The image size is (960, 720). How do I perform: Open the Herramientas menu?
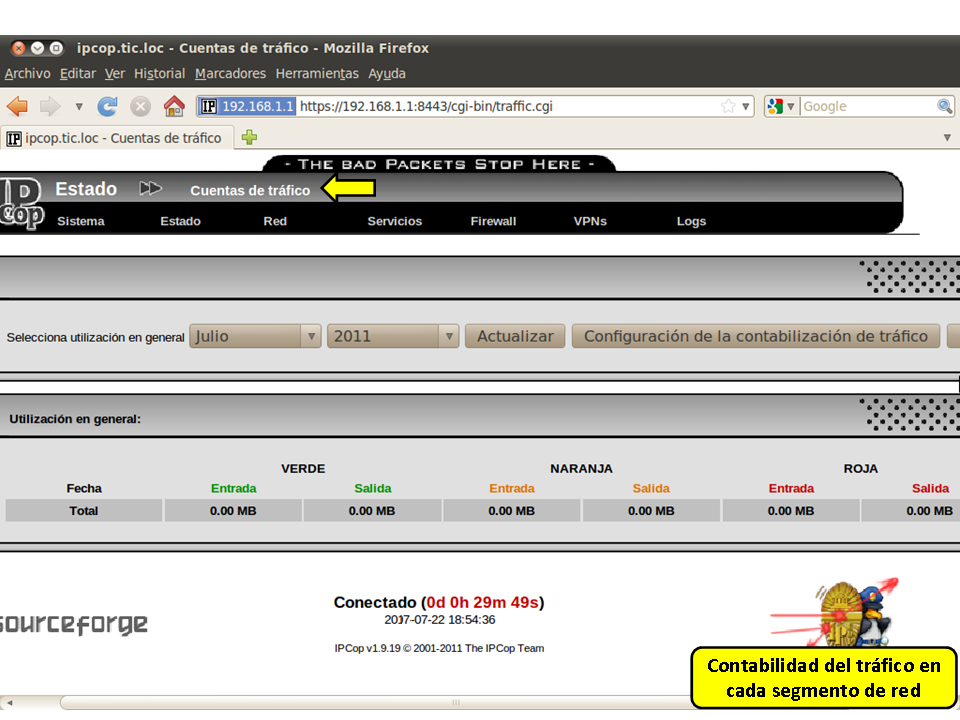317,74
